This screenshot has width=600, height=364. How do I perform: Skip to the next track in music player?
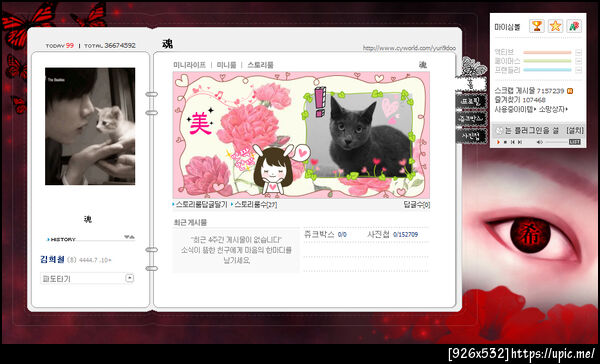tap(520, 142)
